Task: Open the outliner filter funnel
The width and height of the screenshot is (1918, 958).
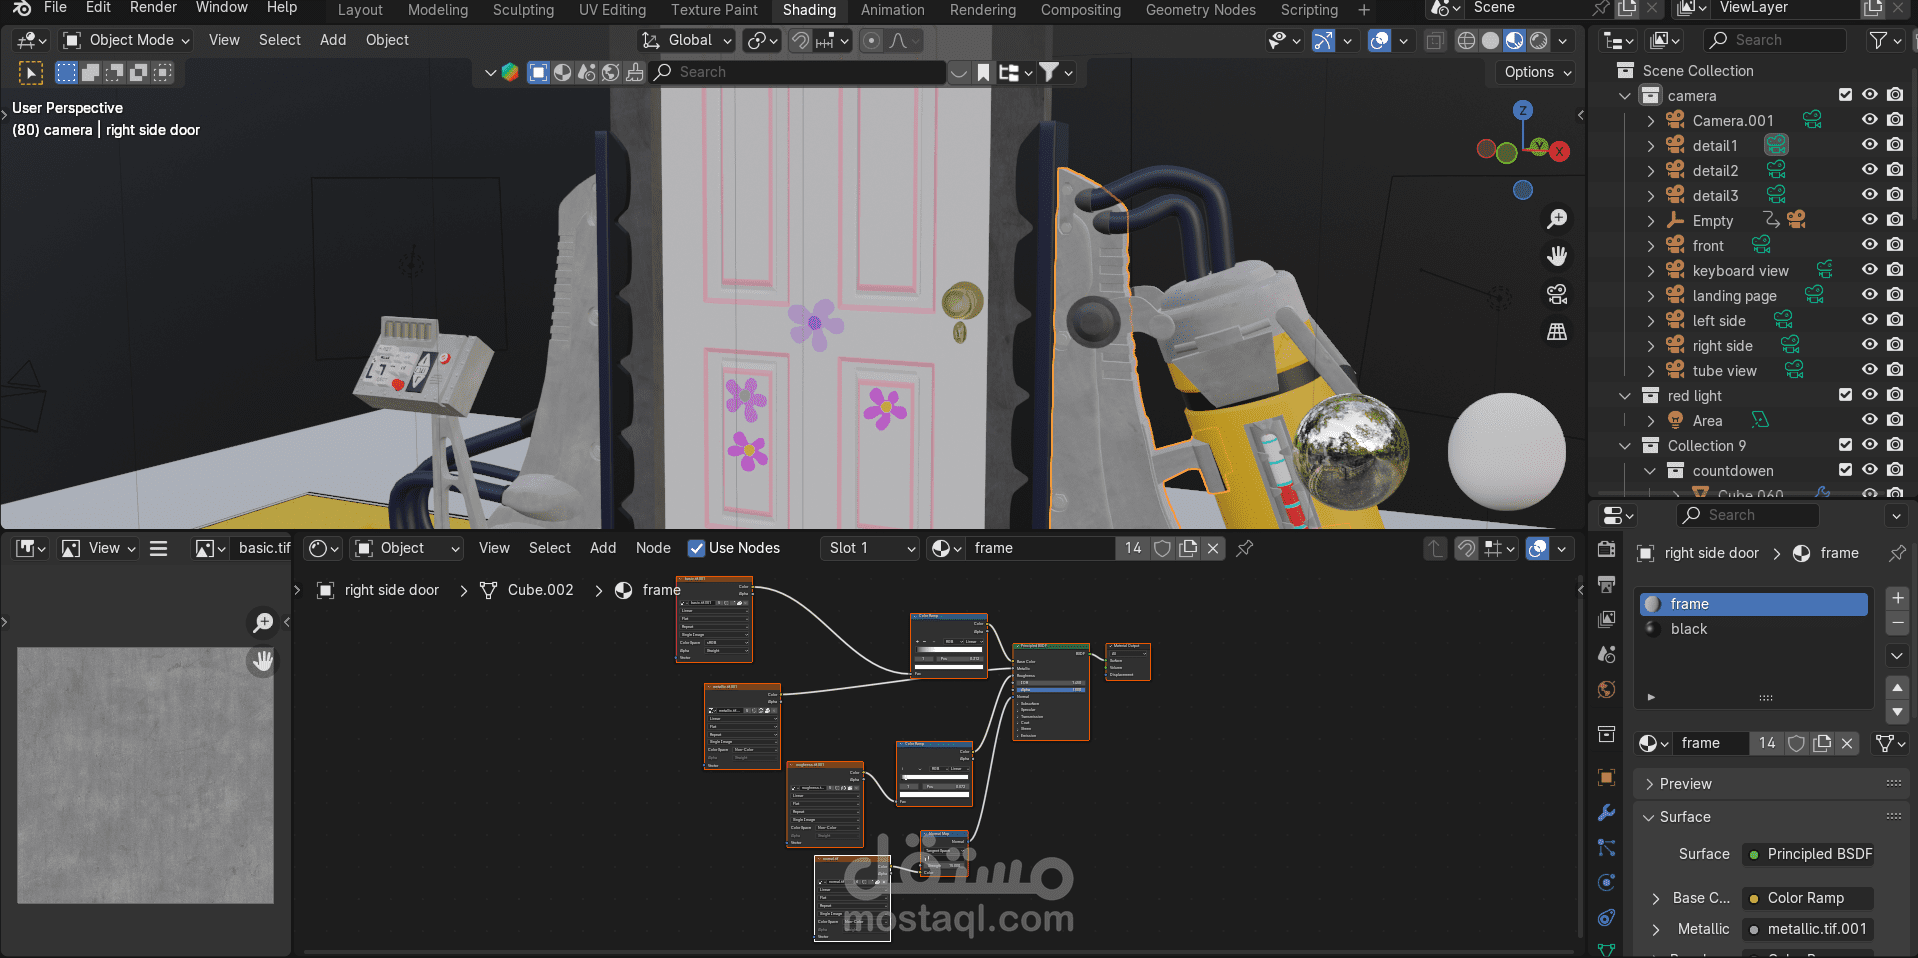Action: click(x=1879, y=40)
